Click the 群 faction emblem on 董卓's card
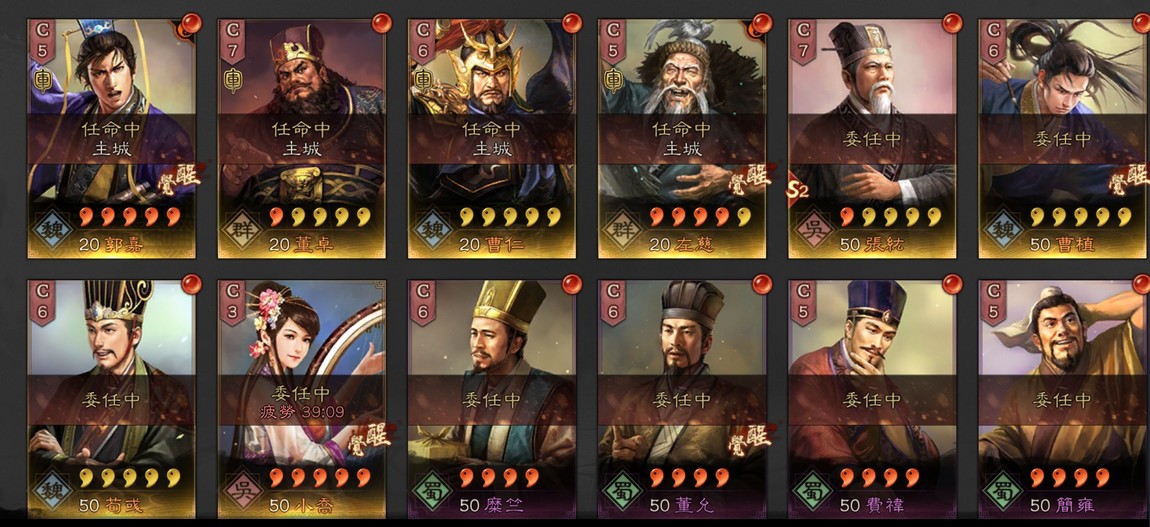This screenshot has width=1150, height=527. (x=245, y=229)
